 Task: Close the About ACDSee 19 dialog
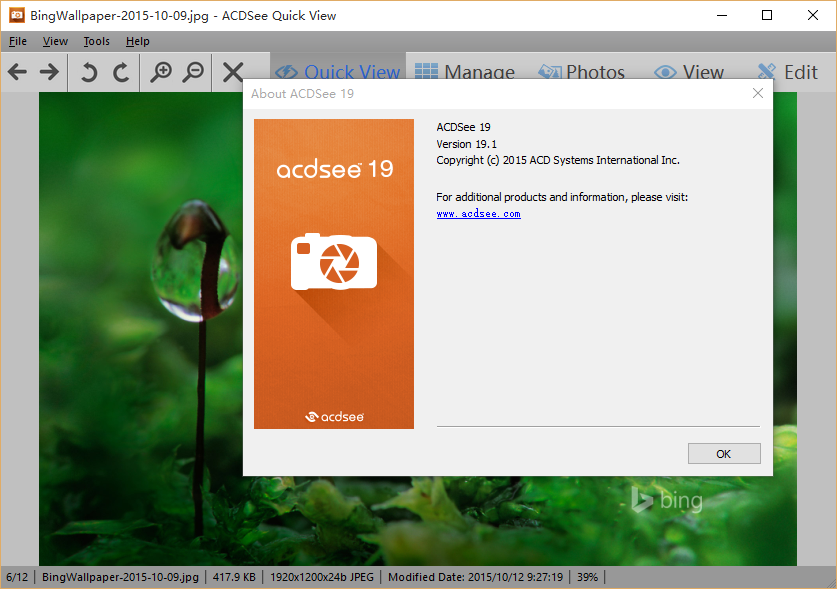pos(758,93)
